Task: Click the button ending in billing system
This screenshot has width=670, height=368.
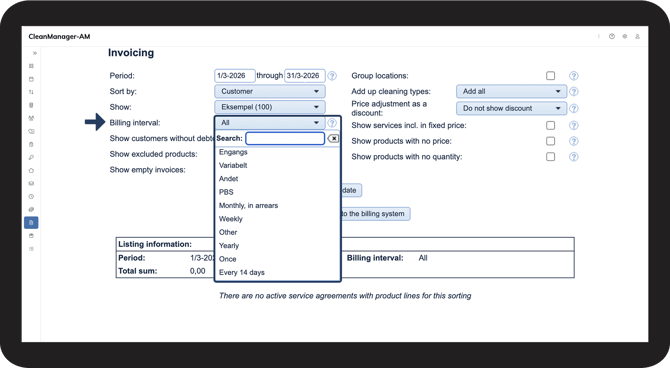Action: 376,214
